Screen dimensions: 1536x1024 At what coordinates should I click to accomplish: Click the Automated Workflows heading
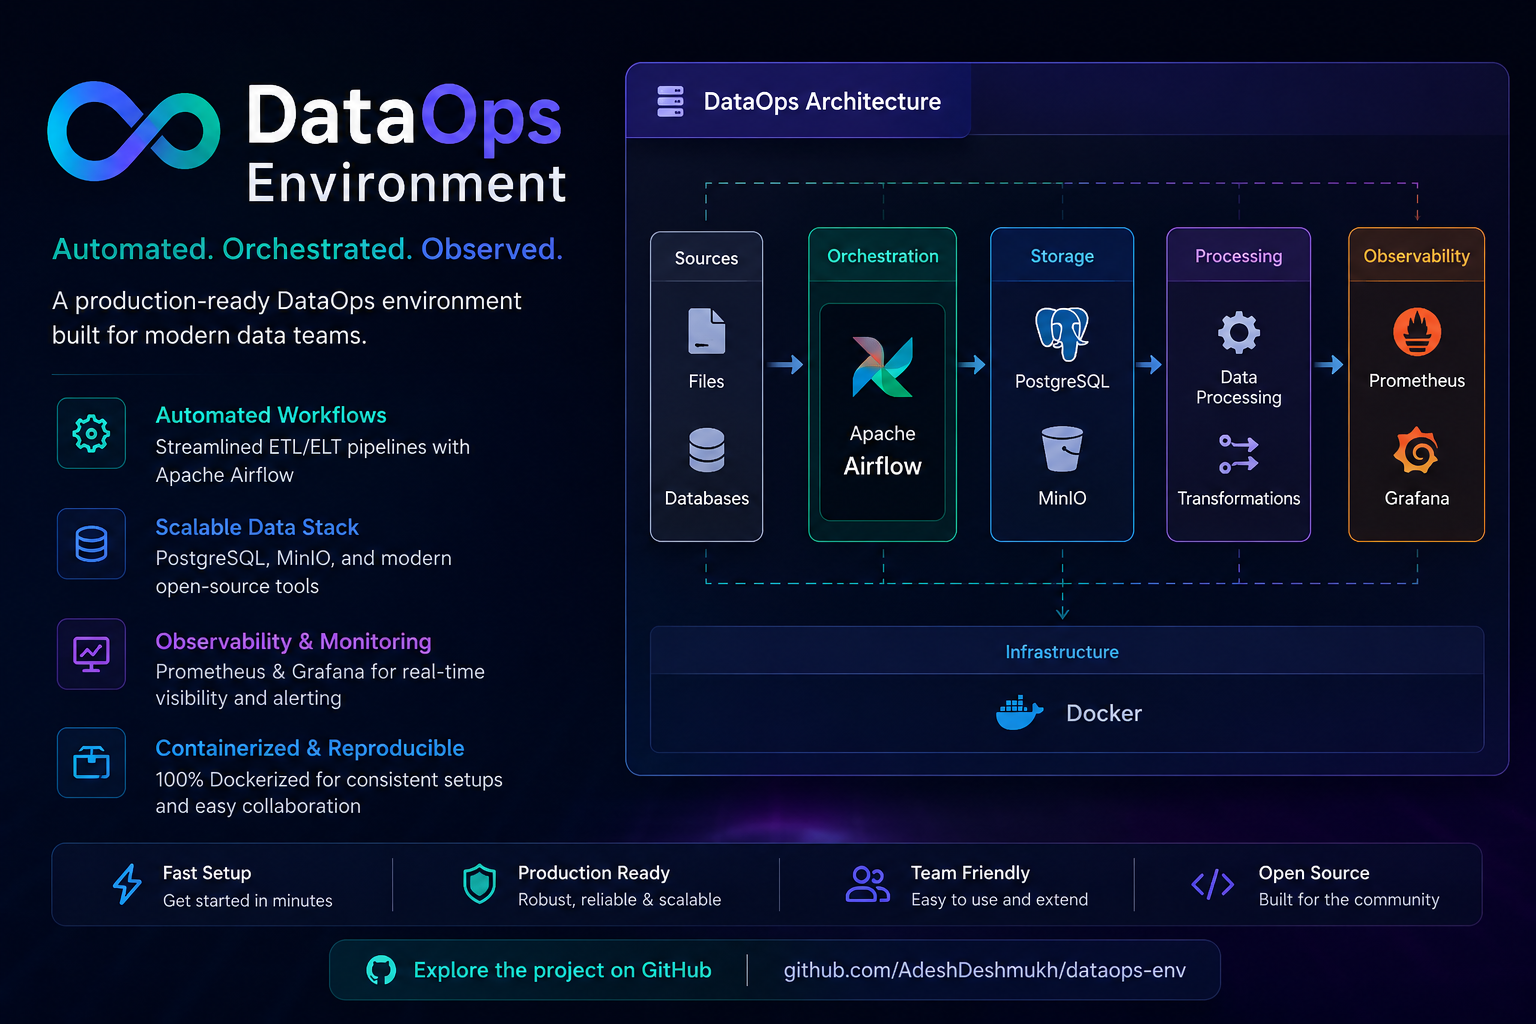point(271,415)
